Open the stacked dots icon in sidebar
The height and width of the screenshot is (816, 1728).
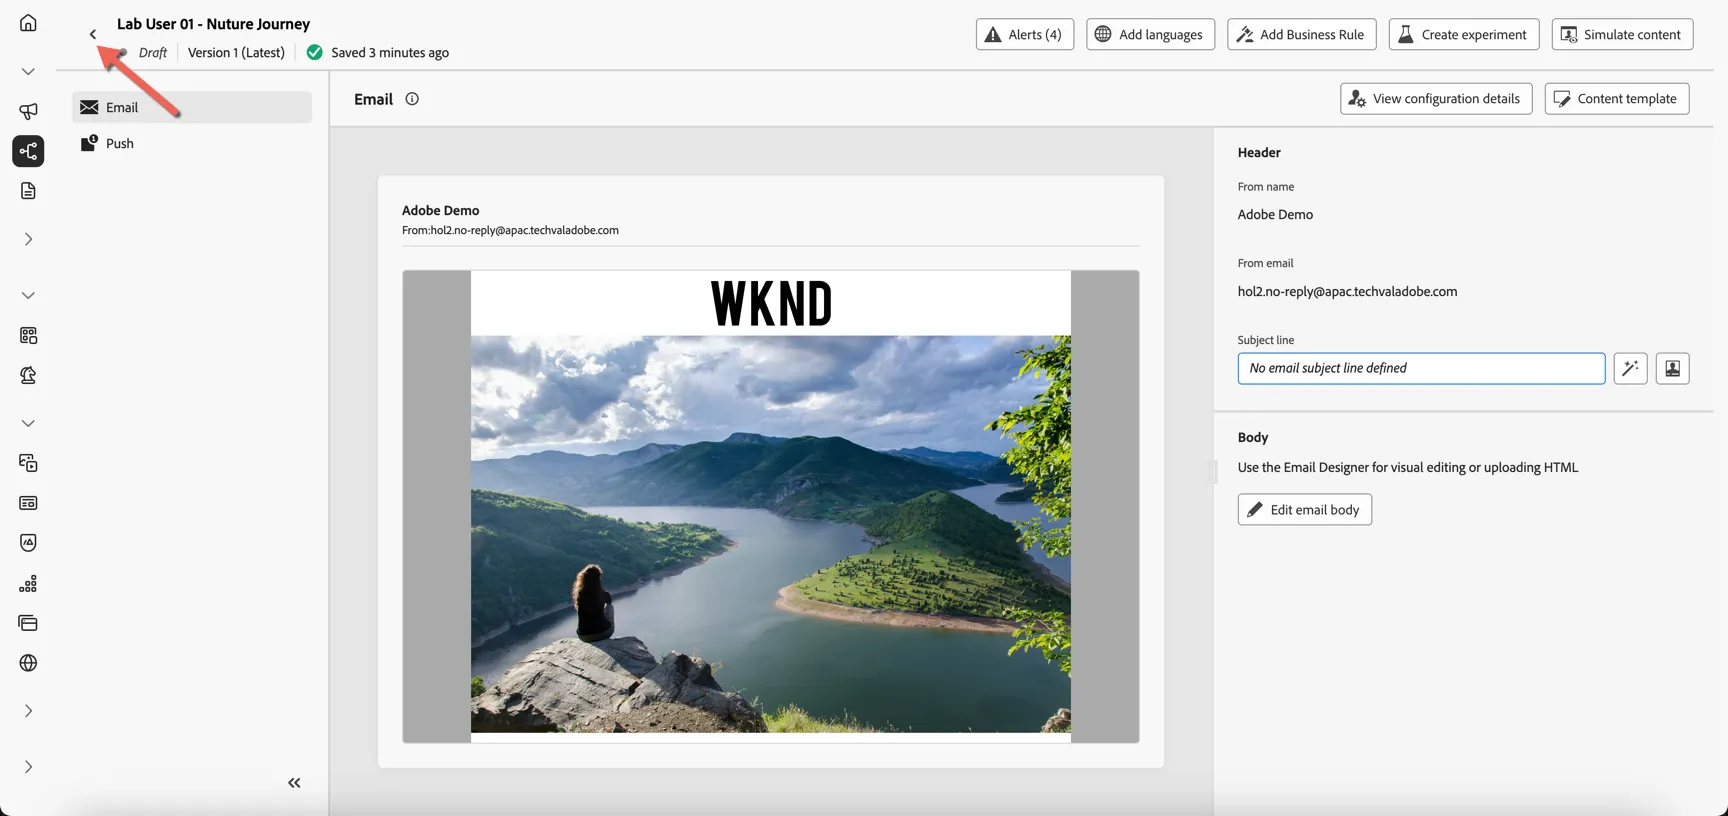[x=28, y=583]
